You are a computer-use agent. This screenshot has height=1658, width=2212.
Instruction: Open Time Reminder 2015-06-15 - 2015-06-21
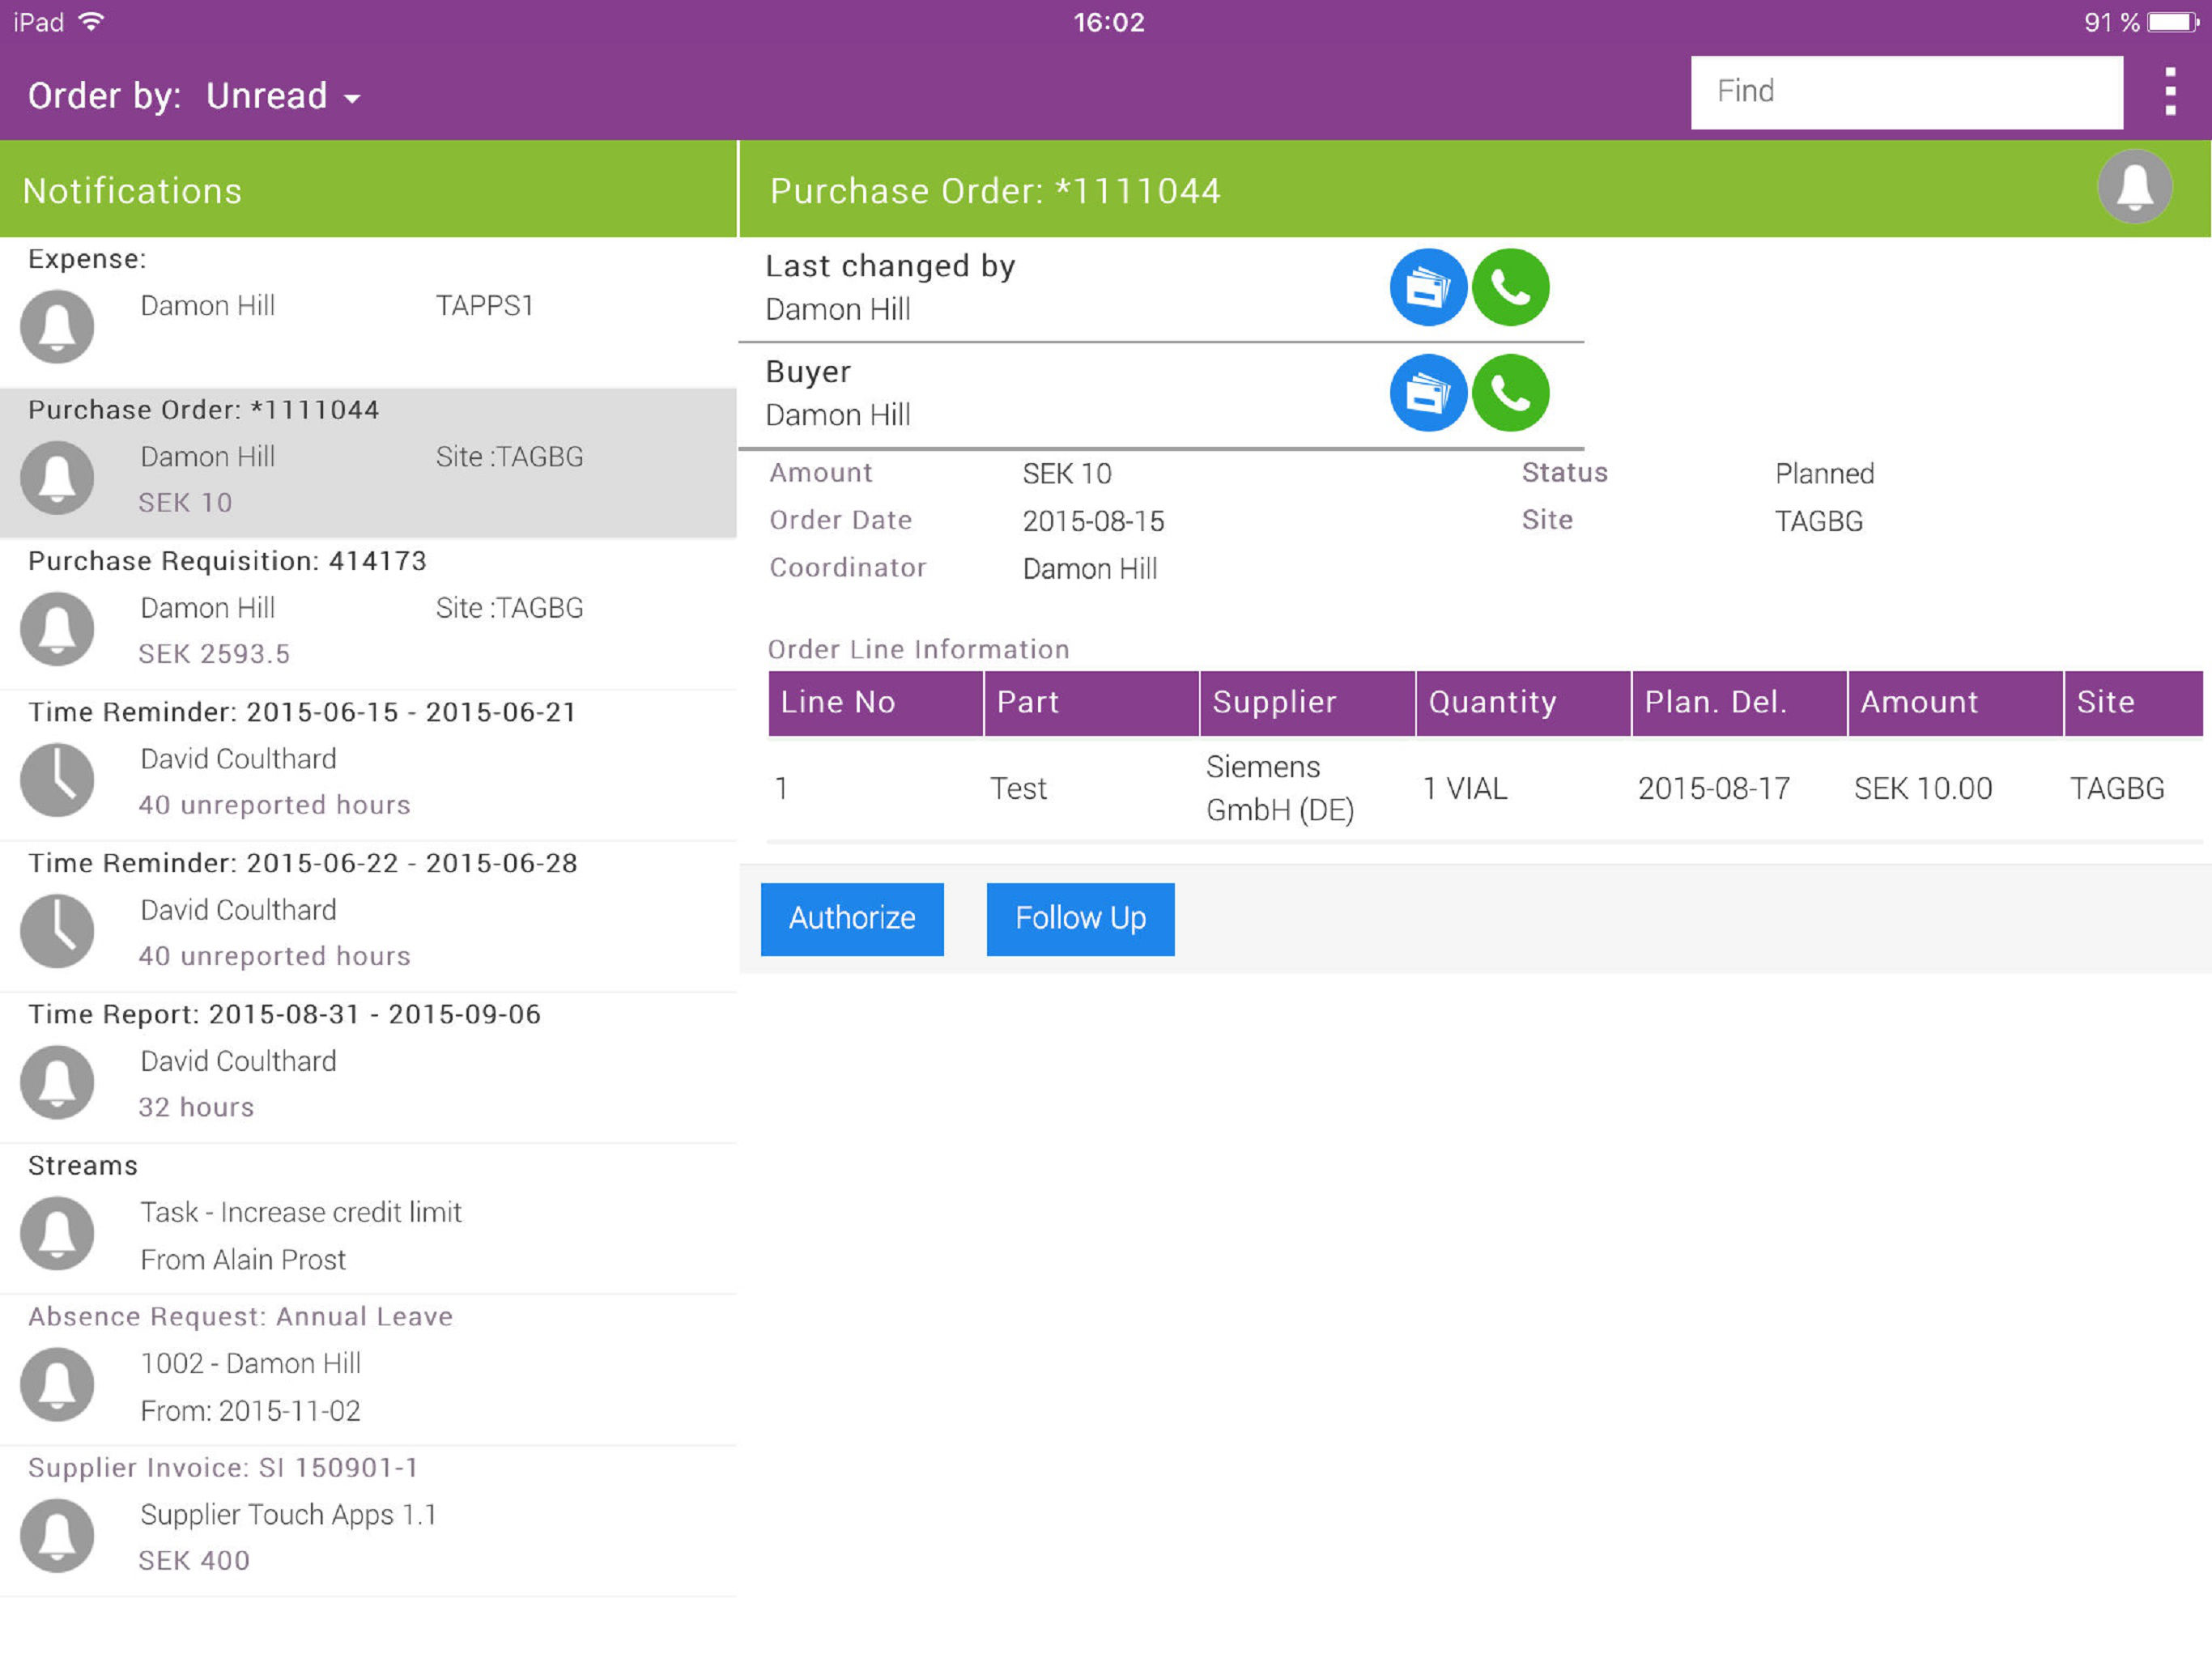[368, 765]
